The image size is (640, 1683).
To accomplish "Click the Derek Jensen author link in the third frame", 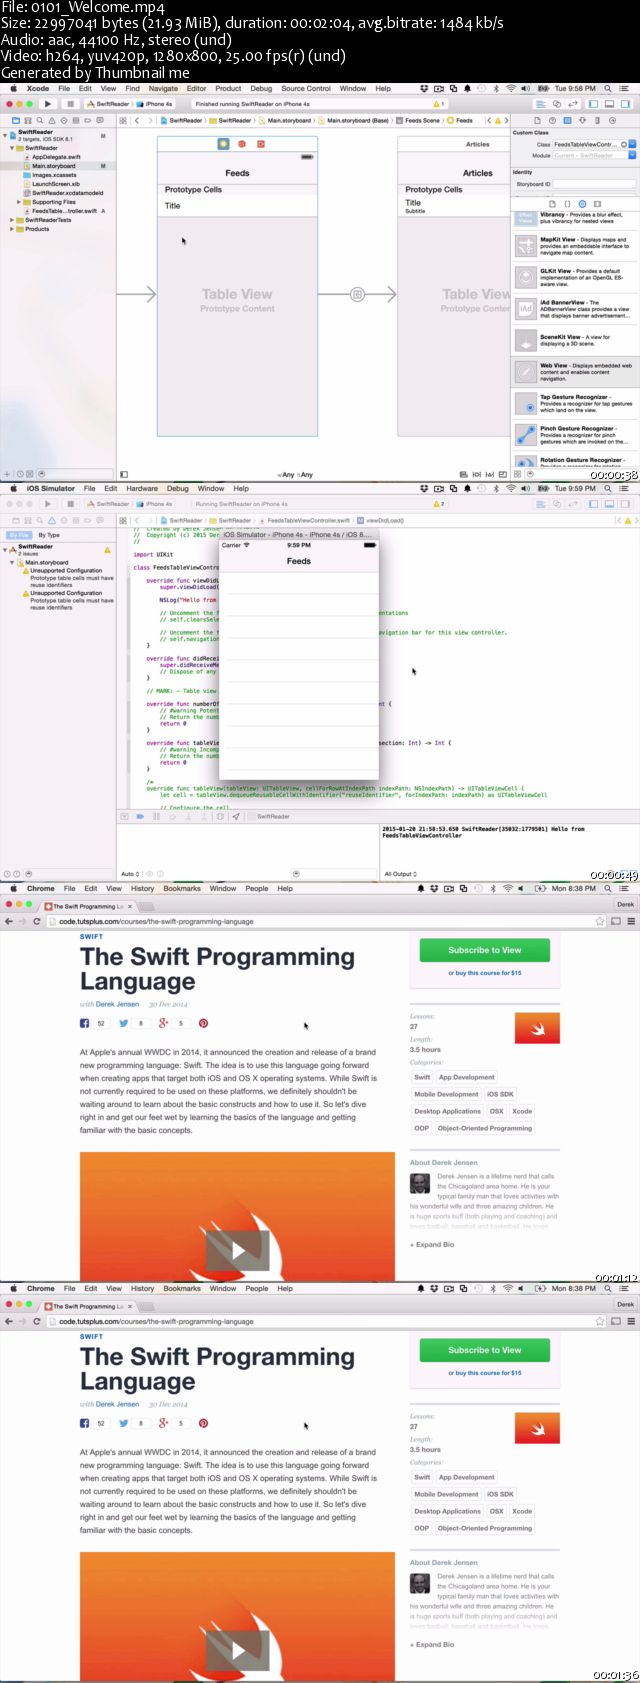I will pyautogui.click(x=117, y=1004).
